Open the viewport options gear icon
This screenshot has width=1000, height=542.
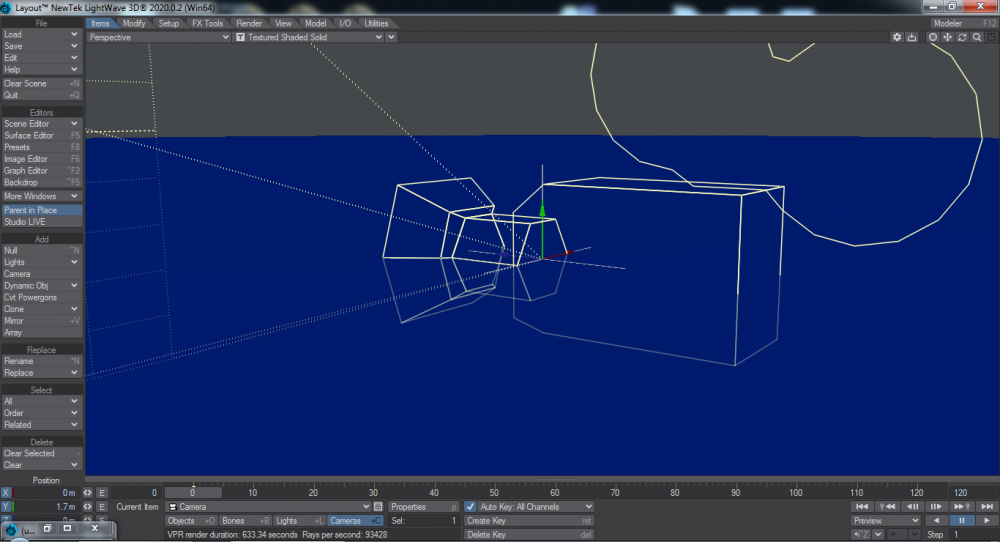897,37
